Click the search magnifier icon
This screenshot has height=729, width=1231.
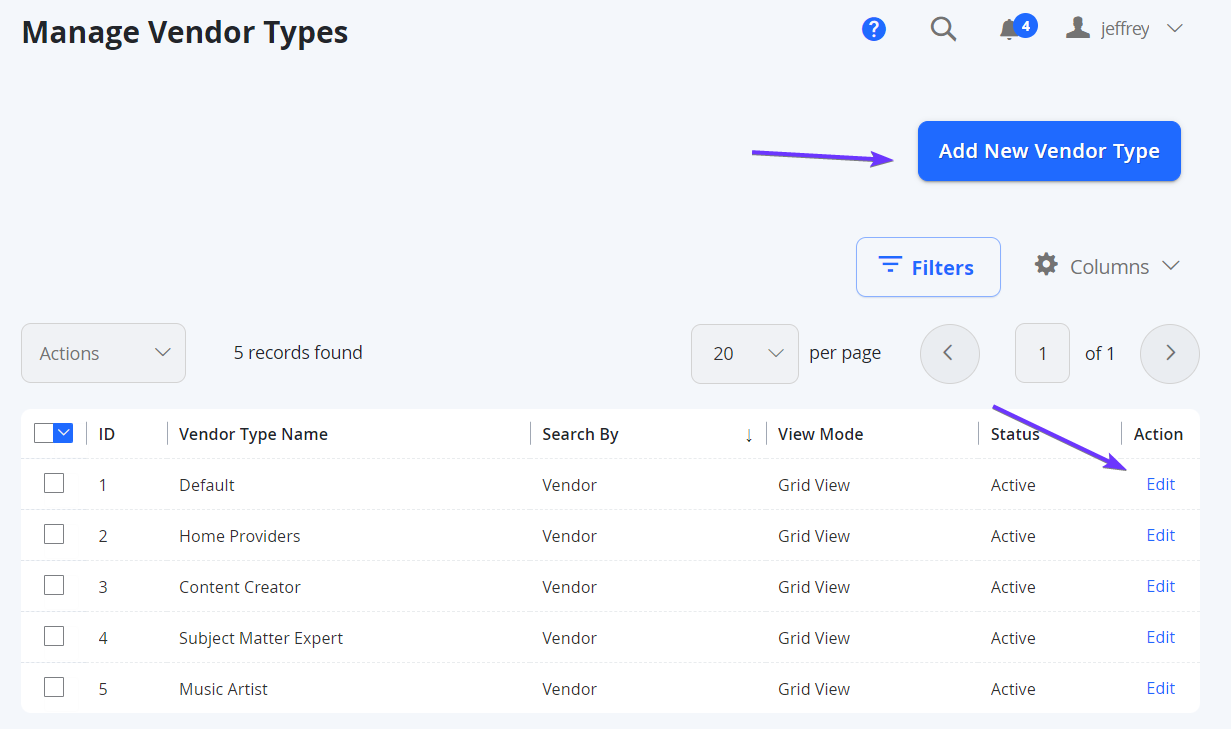pyautogui.click(x=943, y=29)
